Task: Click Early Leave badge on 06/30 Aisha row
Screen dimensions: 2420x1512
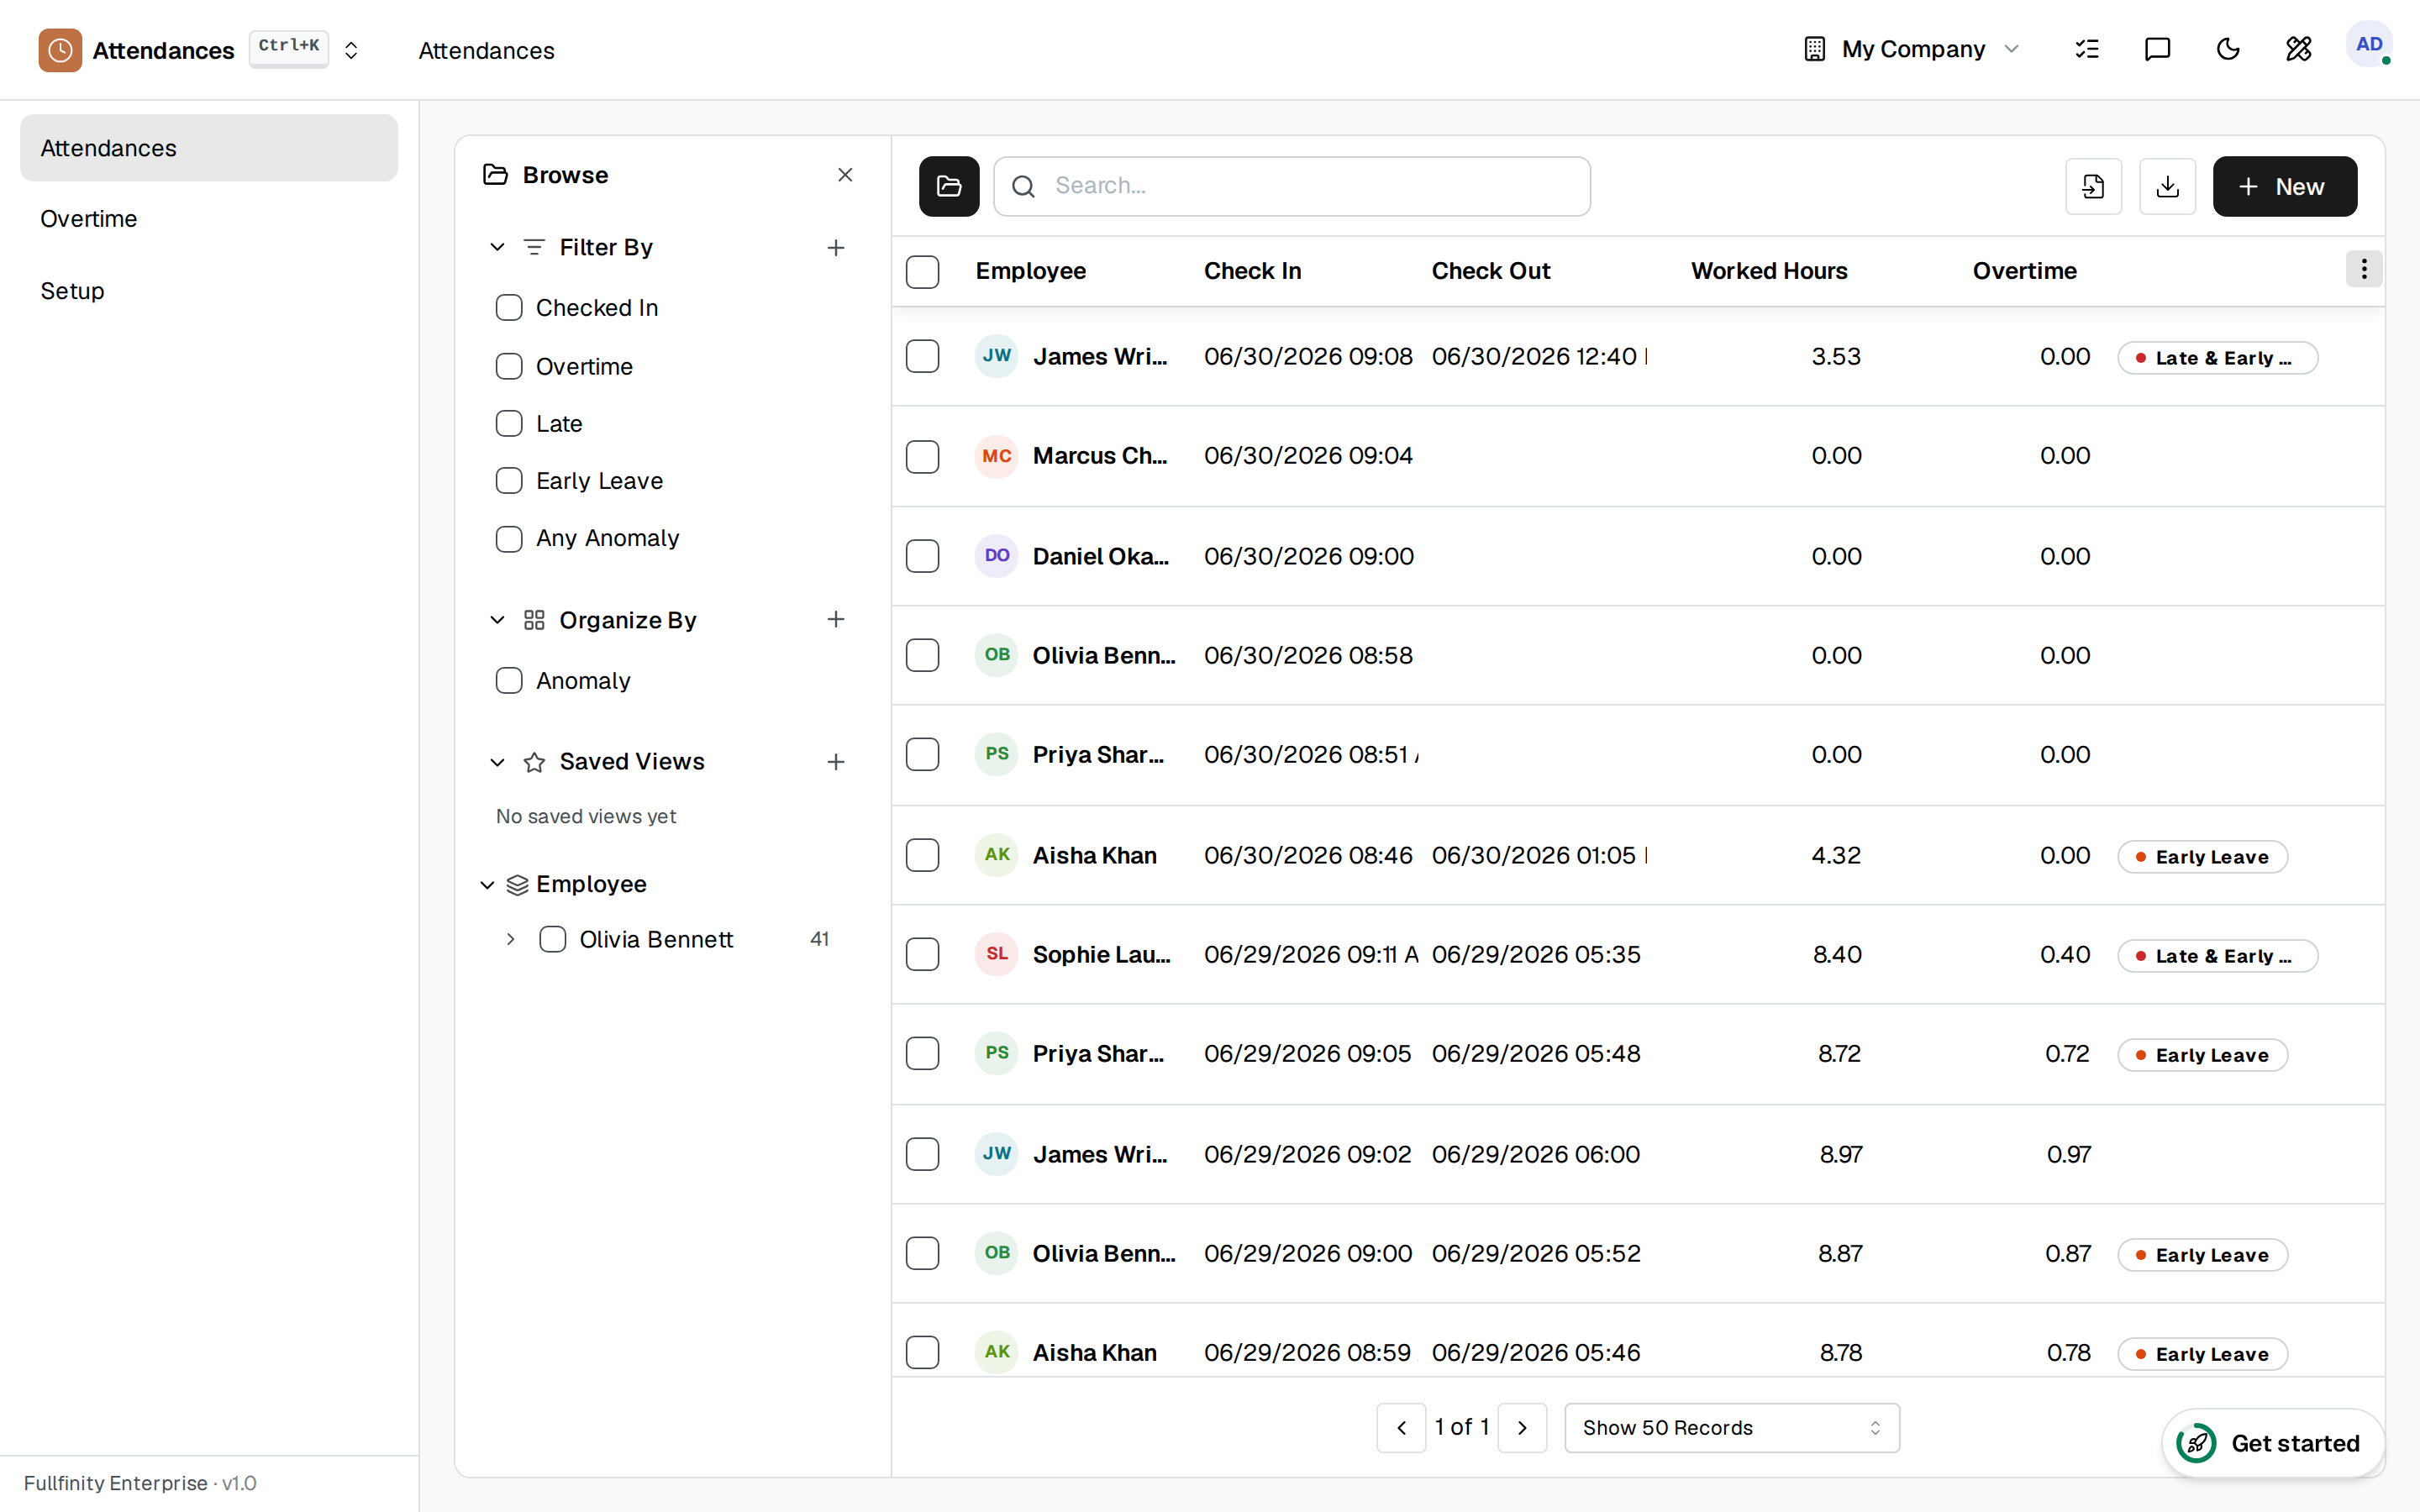Action: [x=2202, y=857]
